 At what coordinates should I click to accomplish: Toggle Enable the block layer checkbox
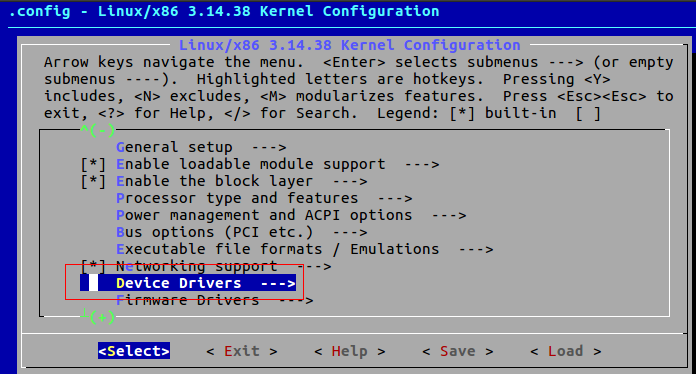tap(93, 181)
